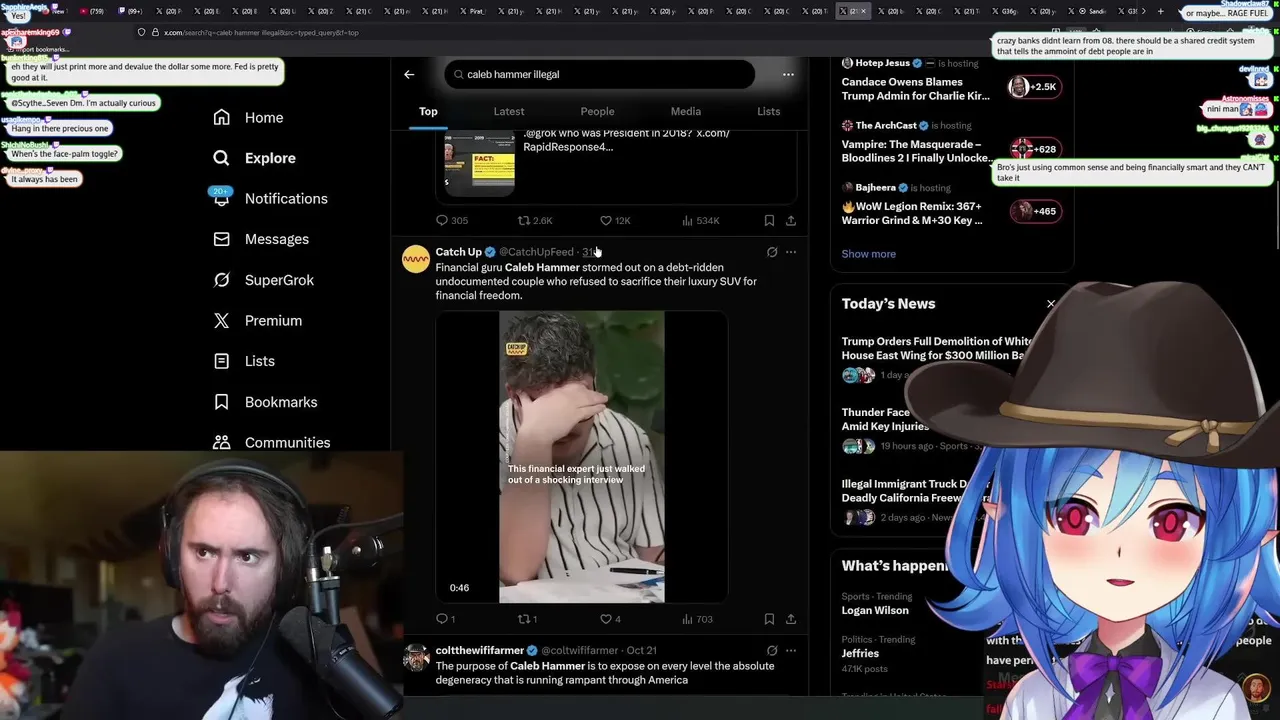
Task: Click the browser address bar URL
Action: 262,32
